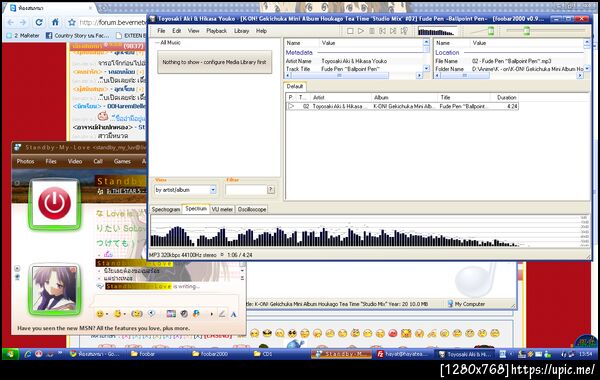
Task: Click the MSN message input box
Action: (165, 301)
